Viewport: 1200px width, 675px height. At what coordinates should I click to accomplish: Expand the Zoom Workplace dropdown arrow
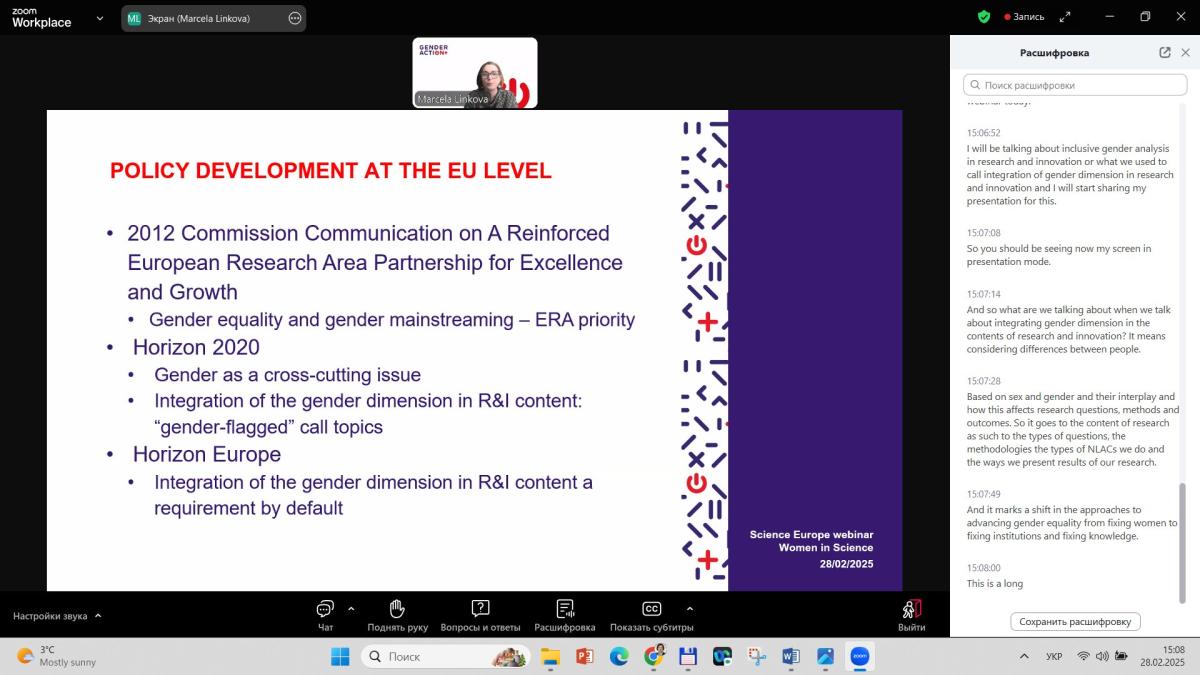pyautogui.click(x=100, y=18)
